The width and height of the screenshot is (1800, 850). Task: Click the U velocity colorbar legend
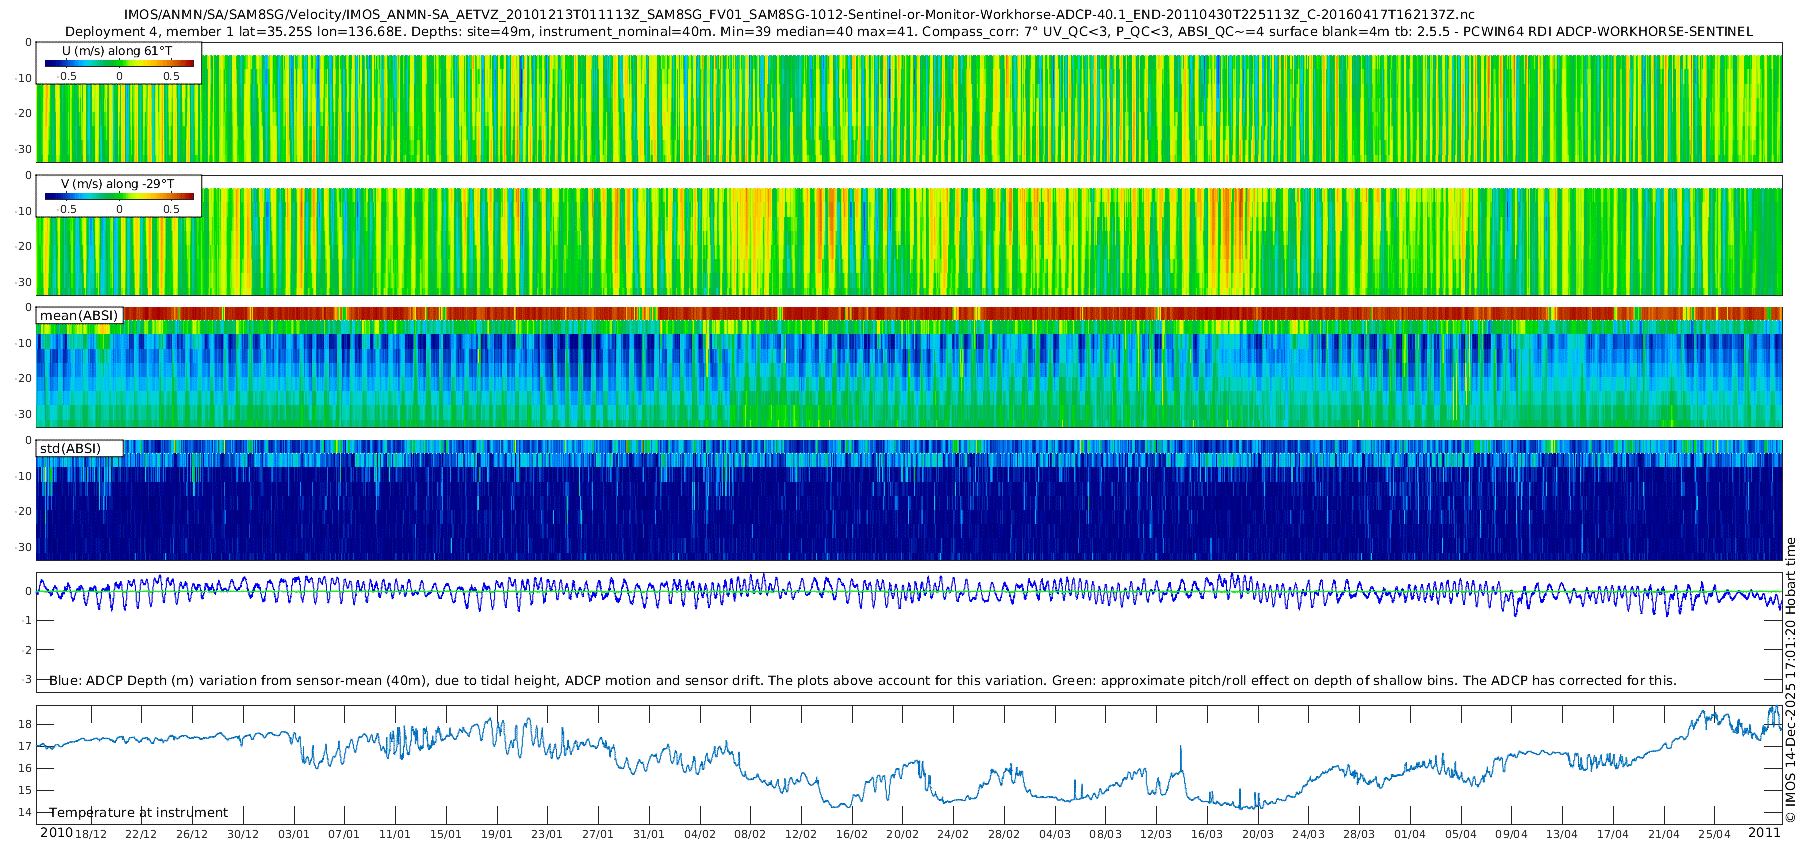(119, 63)
